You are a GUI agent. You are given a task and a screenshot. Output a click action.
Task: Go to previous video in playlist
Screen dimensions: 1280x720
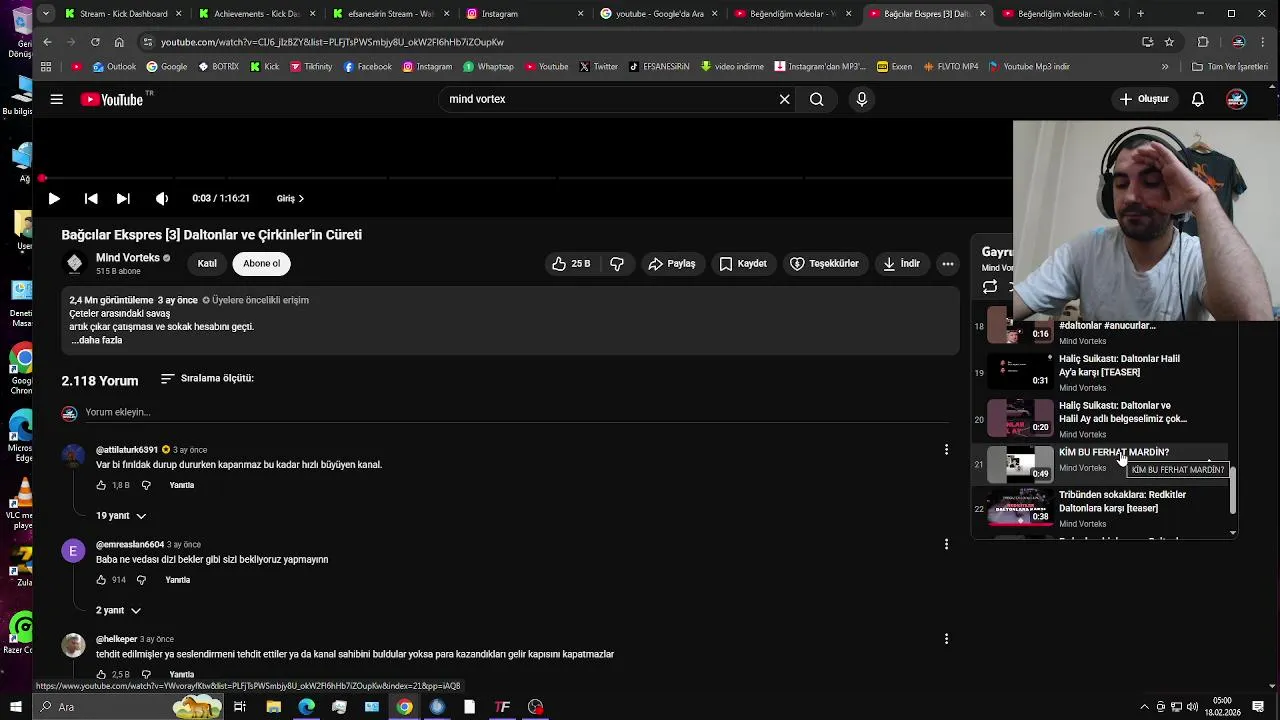(x=91, y=198)
